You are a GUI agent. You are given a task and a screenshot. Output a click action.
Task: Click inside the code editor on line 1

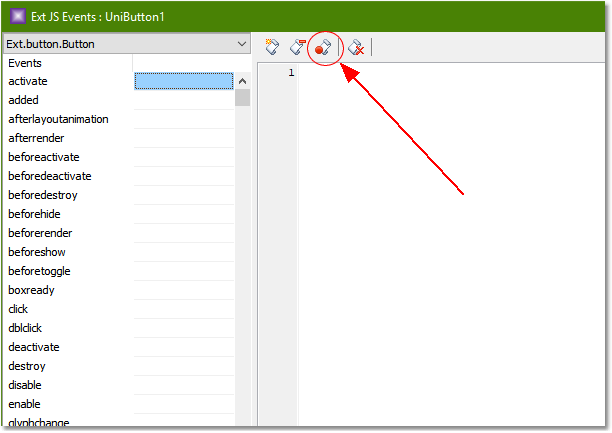click(450, 74)
